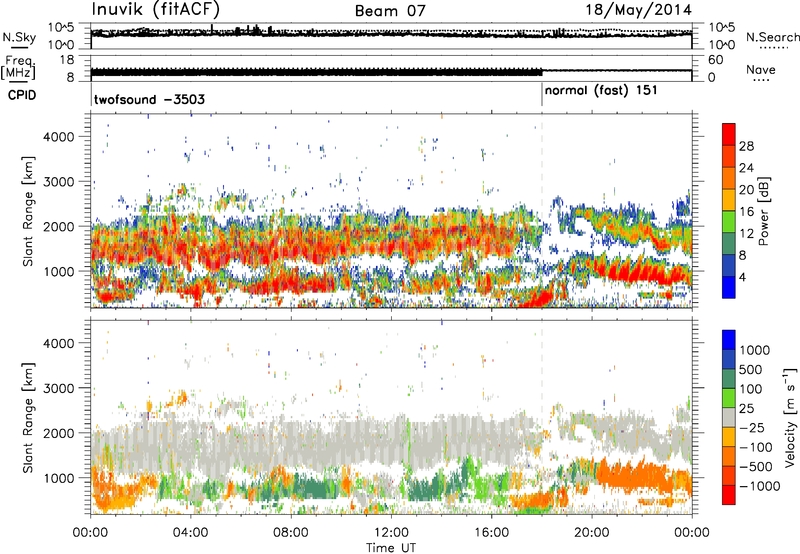Click the '08:00' time axis label
This screenshot has width=800, height=554.
tap(290, 533)
